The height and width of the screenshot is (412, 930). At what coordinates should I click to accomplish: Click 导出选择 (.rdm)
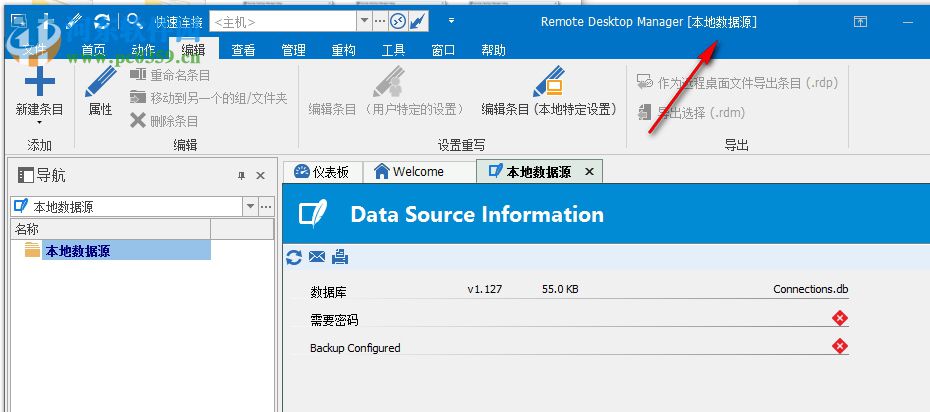coord(691,113)
